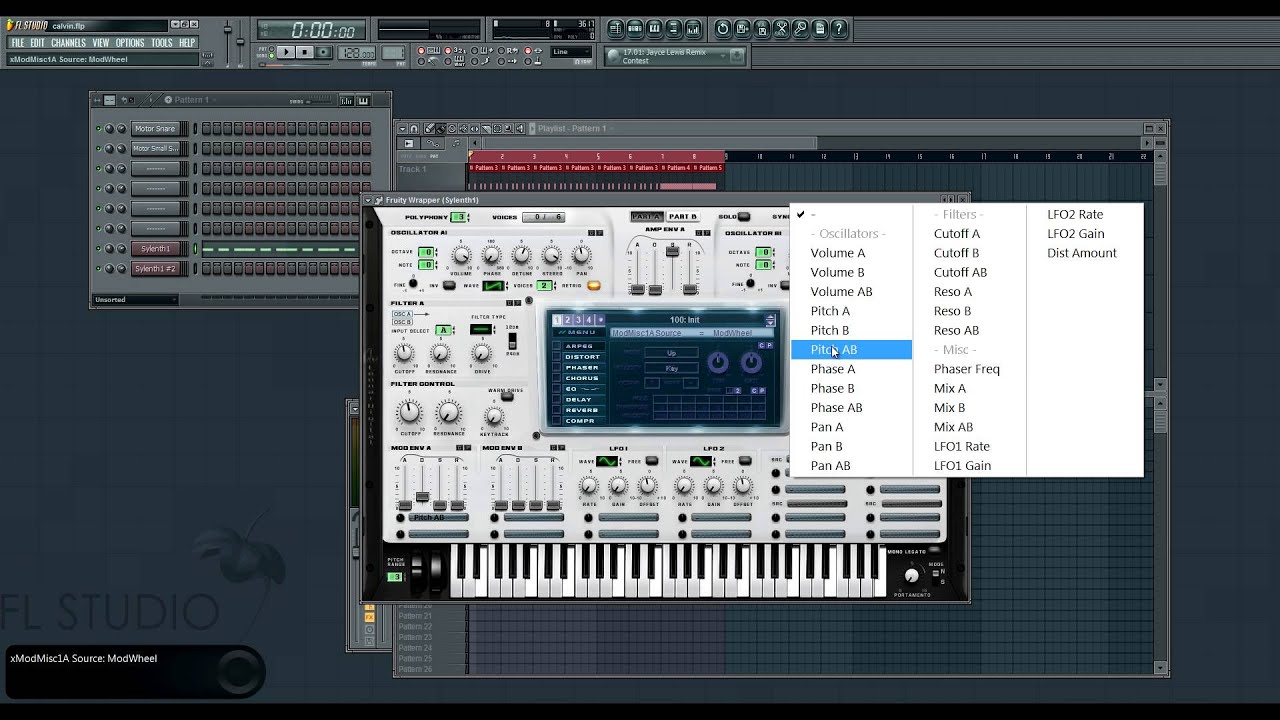Choose Cutoff A from the Filters list
The width and height of the screenshot is (1280, 720).
[x=957, y=234]
